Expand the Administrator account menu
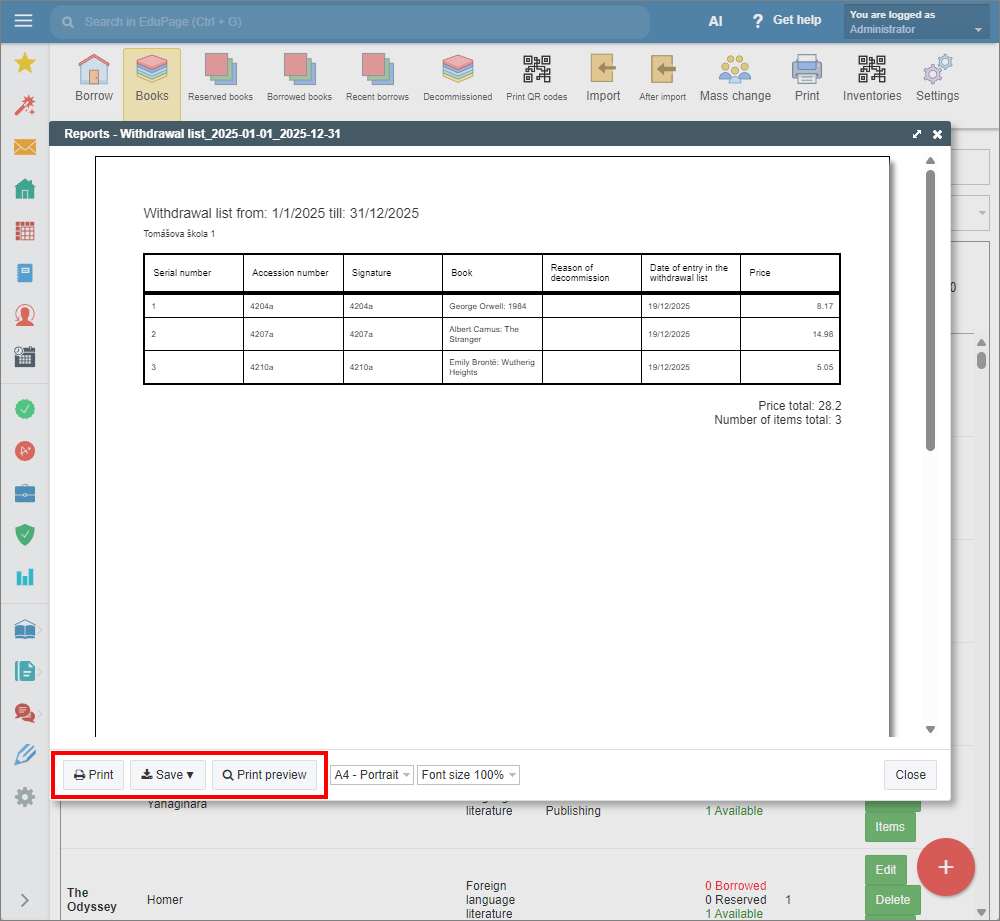Viewport: 1000px width, 921px height. (917, 22)
